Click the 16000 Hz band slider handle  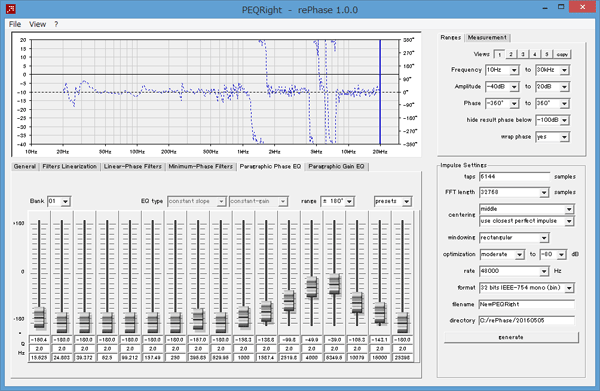click(380, 313)
